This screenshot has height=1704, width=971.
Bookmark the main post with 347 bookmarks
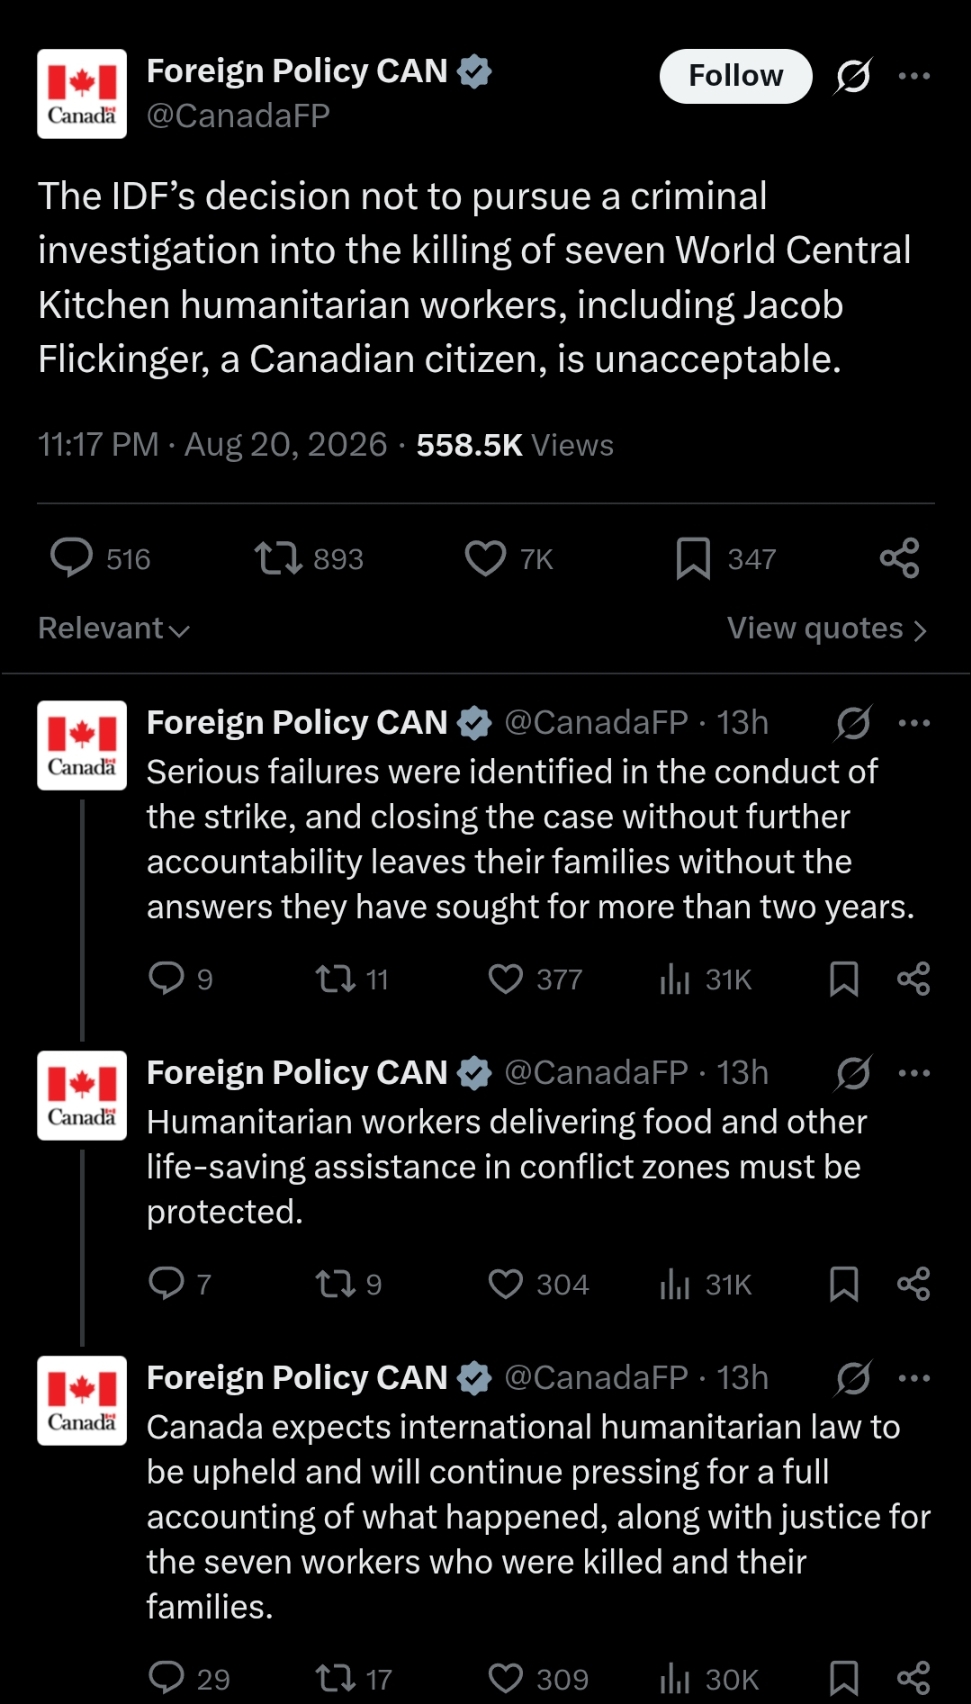[726, 558]
